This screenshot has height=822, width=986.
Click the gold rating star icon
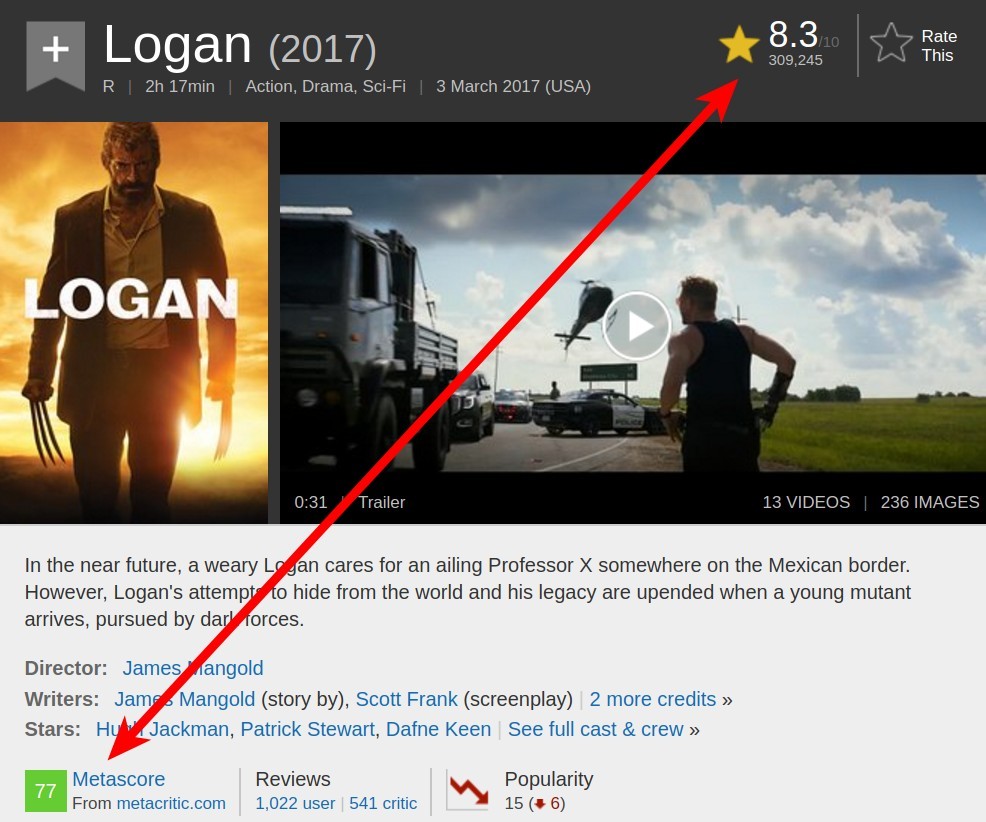739,45
